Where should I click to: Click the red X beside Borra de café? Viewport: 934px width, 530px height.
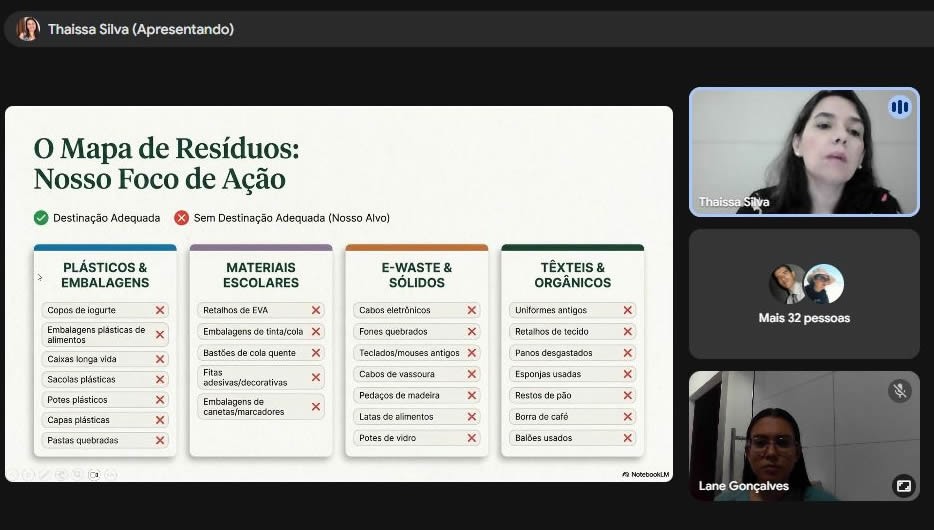click(x=627, y=417)
